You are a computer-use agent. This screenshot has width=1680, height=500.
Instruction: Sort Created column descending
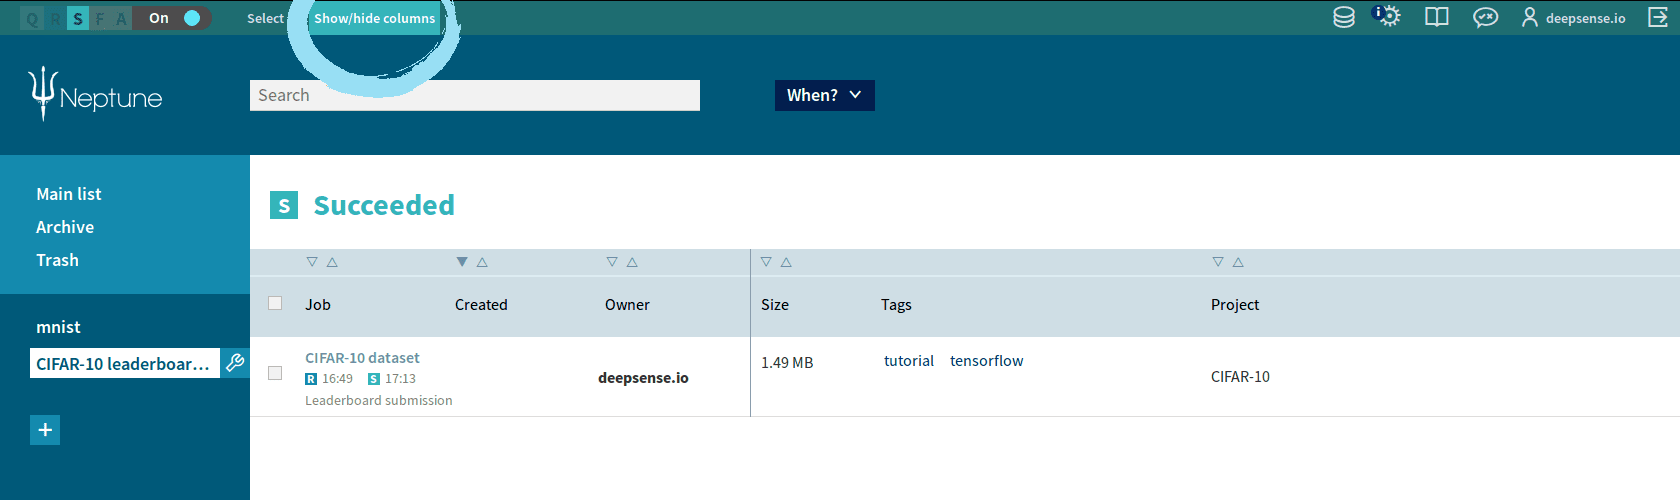pyautogui.click(x=462, y=262)
